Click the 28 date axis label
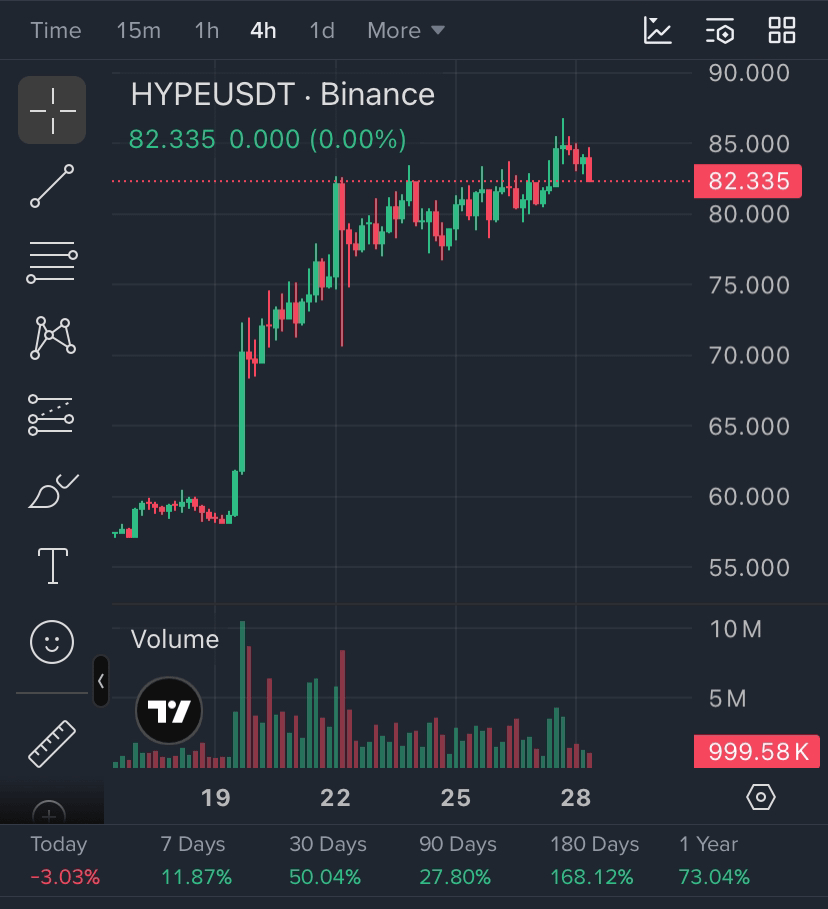Image resolution: width=828 pixels, height=909 pixels. coord(576,798)
